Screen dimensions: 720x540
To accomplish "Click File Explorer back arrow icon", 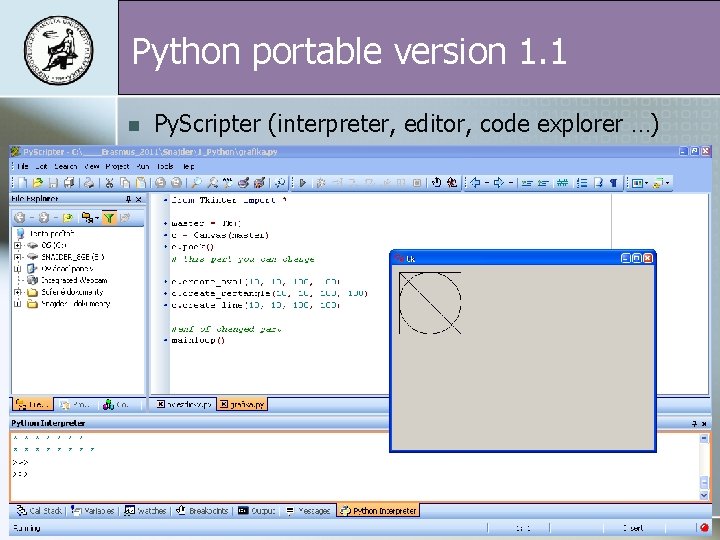I will click(x=19, y=218).
